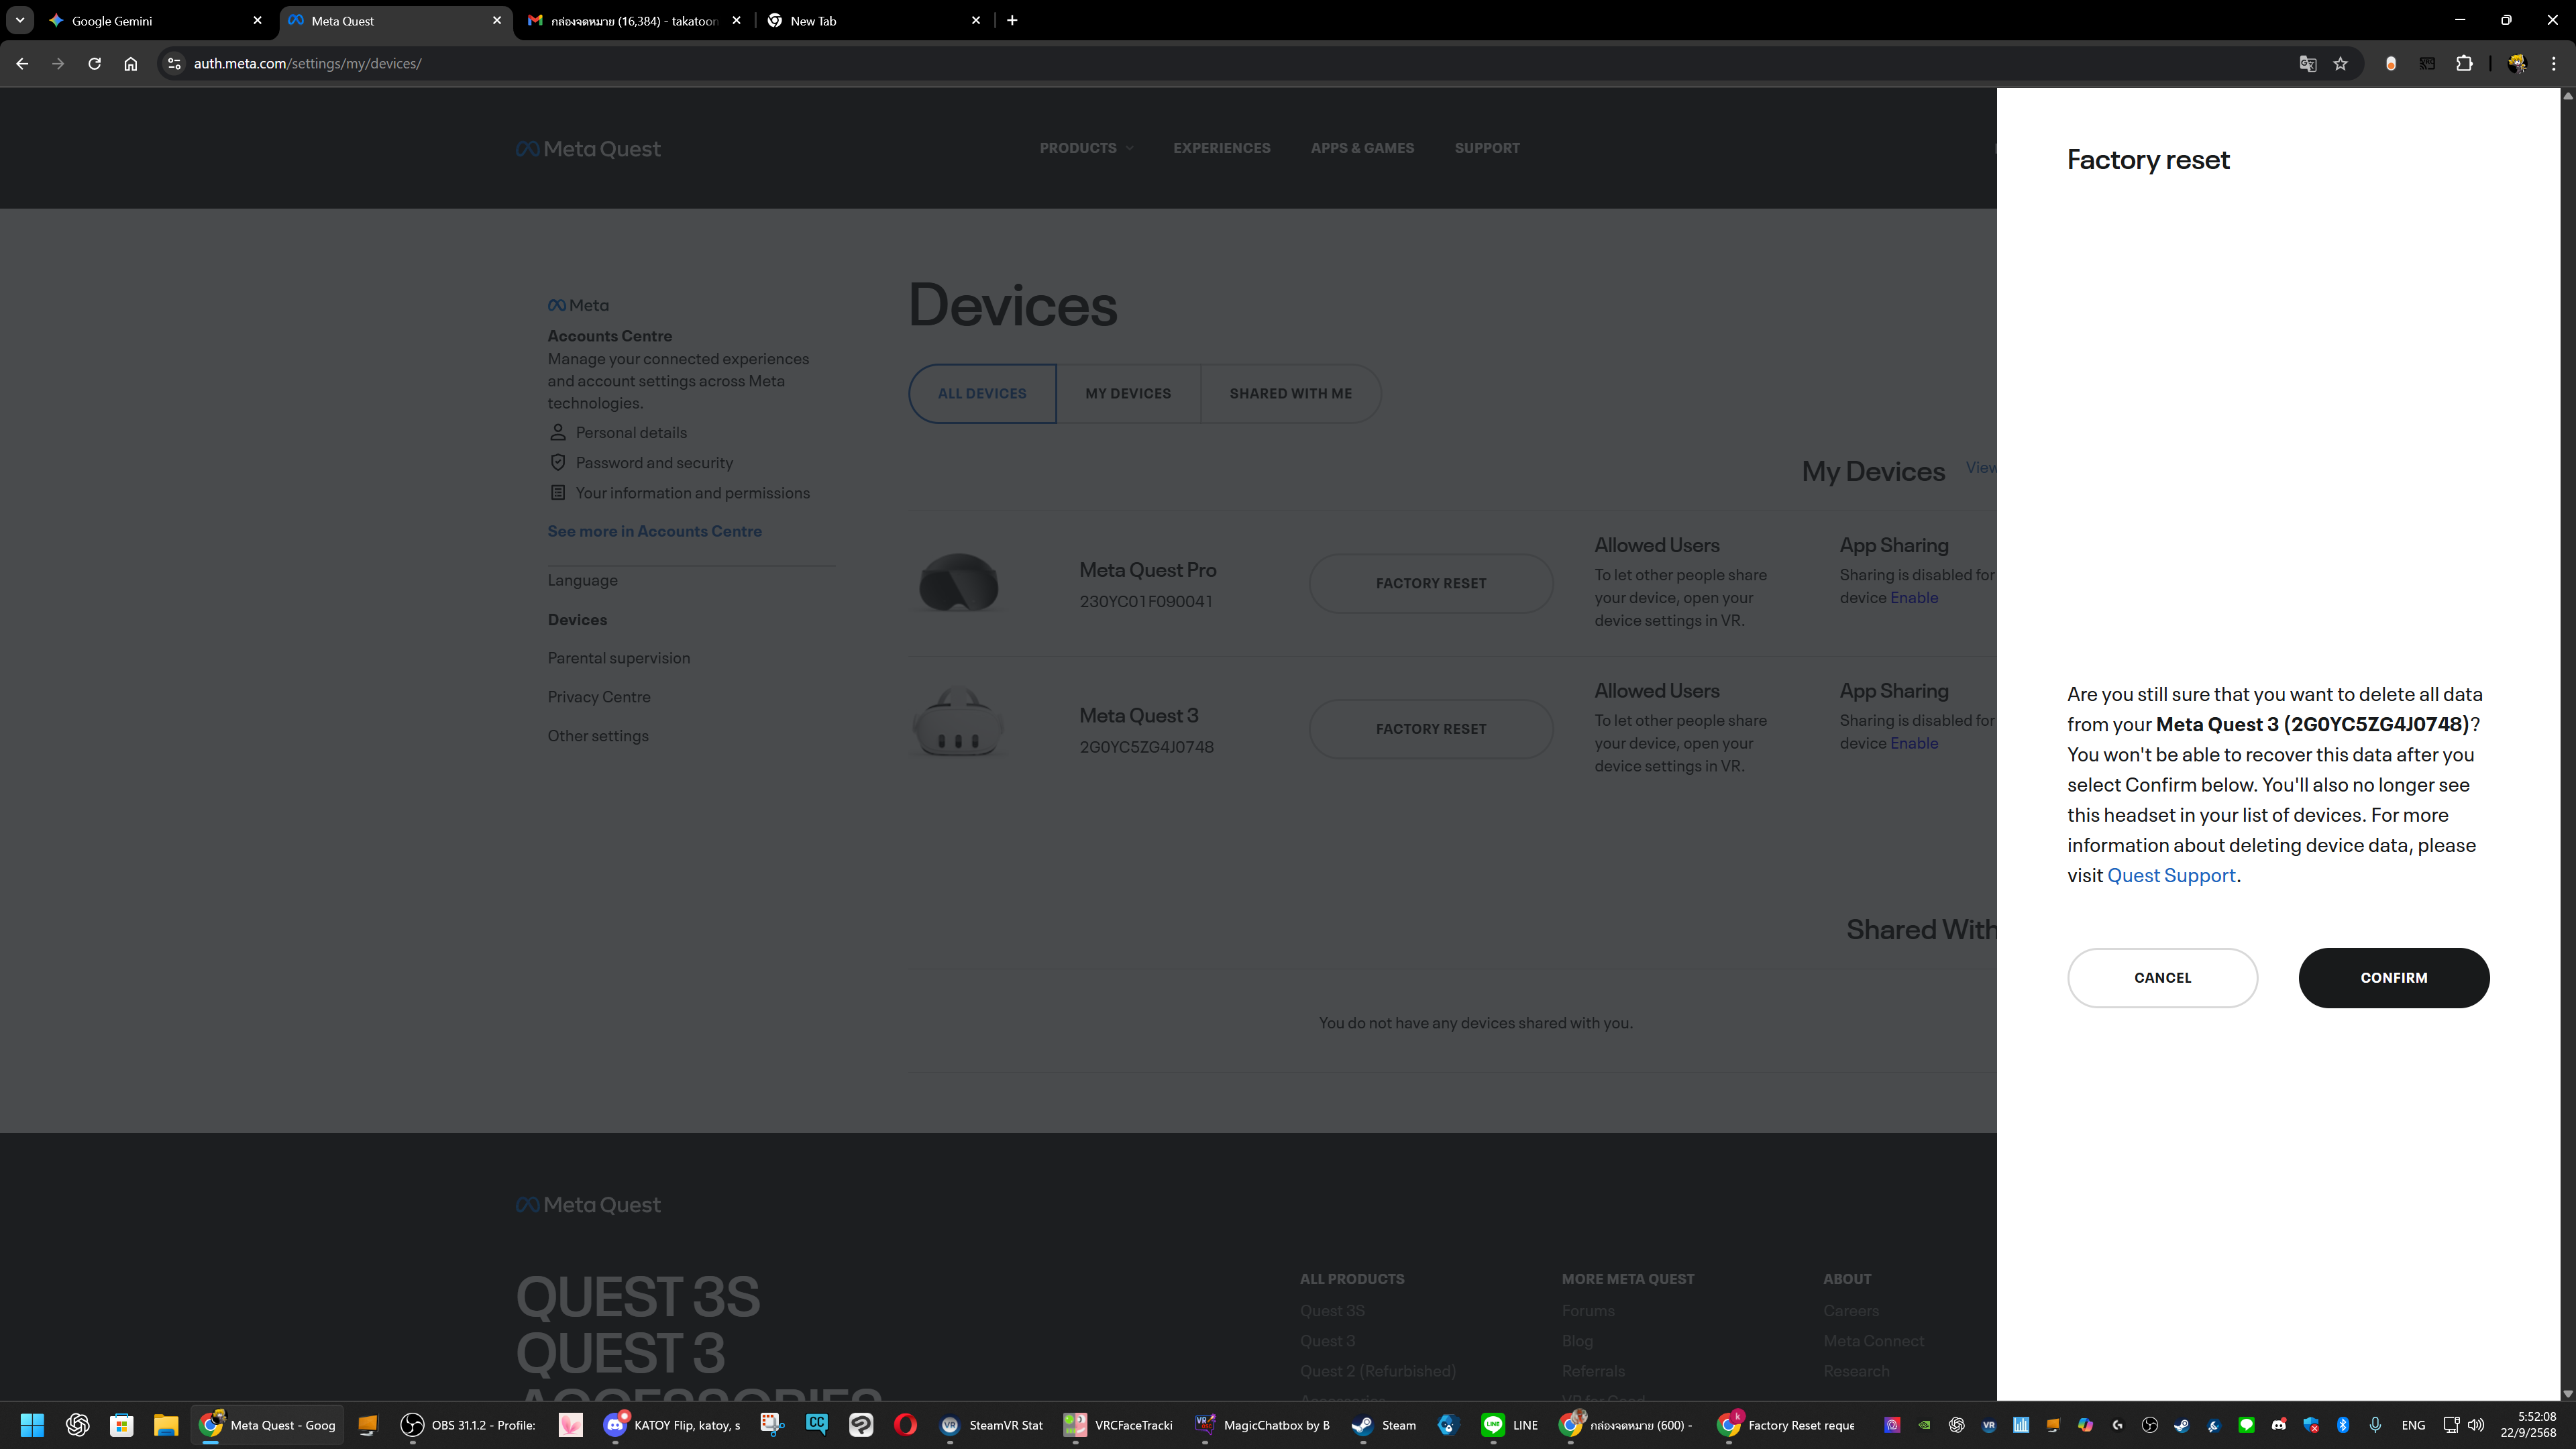Open the tab search dropdown
Image resolution: width=2576 pixels, height=1449 pixels.
point(19,20)
